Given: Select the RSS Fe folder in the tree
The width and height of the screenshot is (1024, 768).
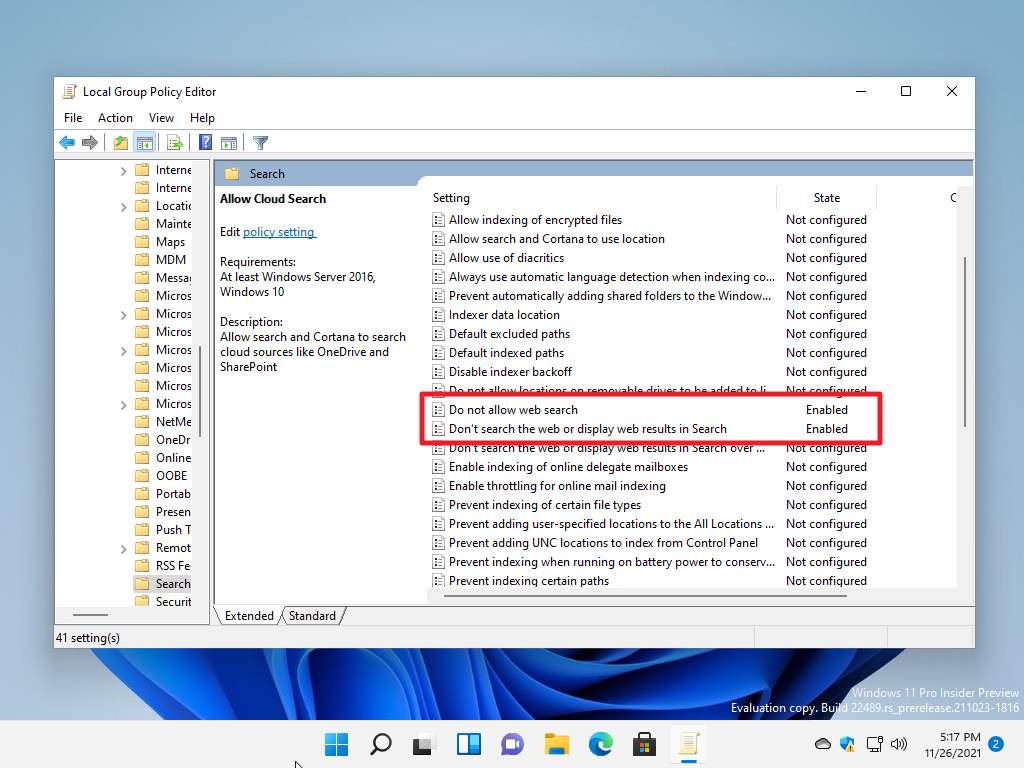Looking at the screenshot, I should pyautogui.click(x=163, y=566).
